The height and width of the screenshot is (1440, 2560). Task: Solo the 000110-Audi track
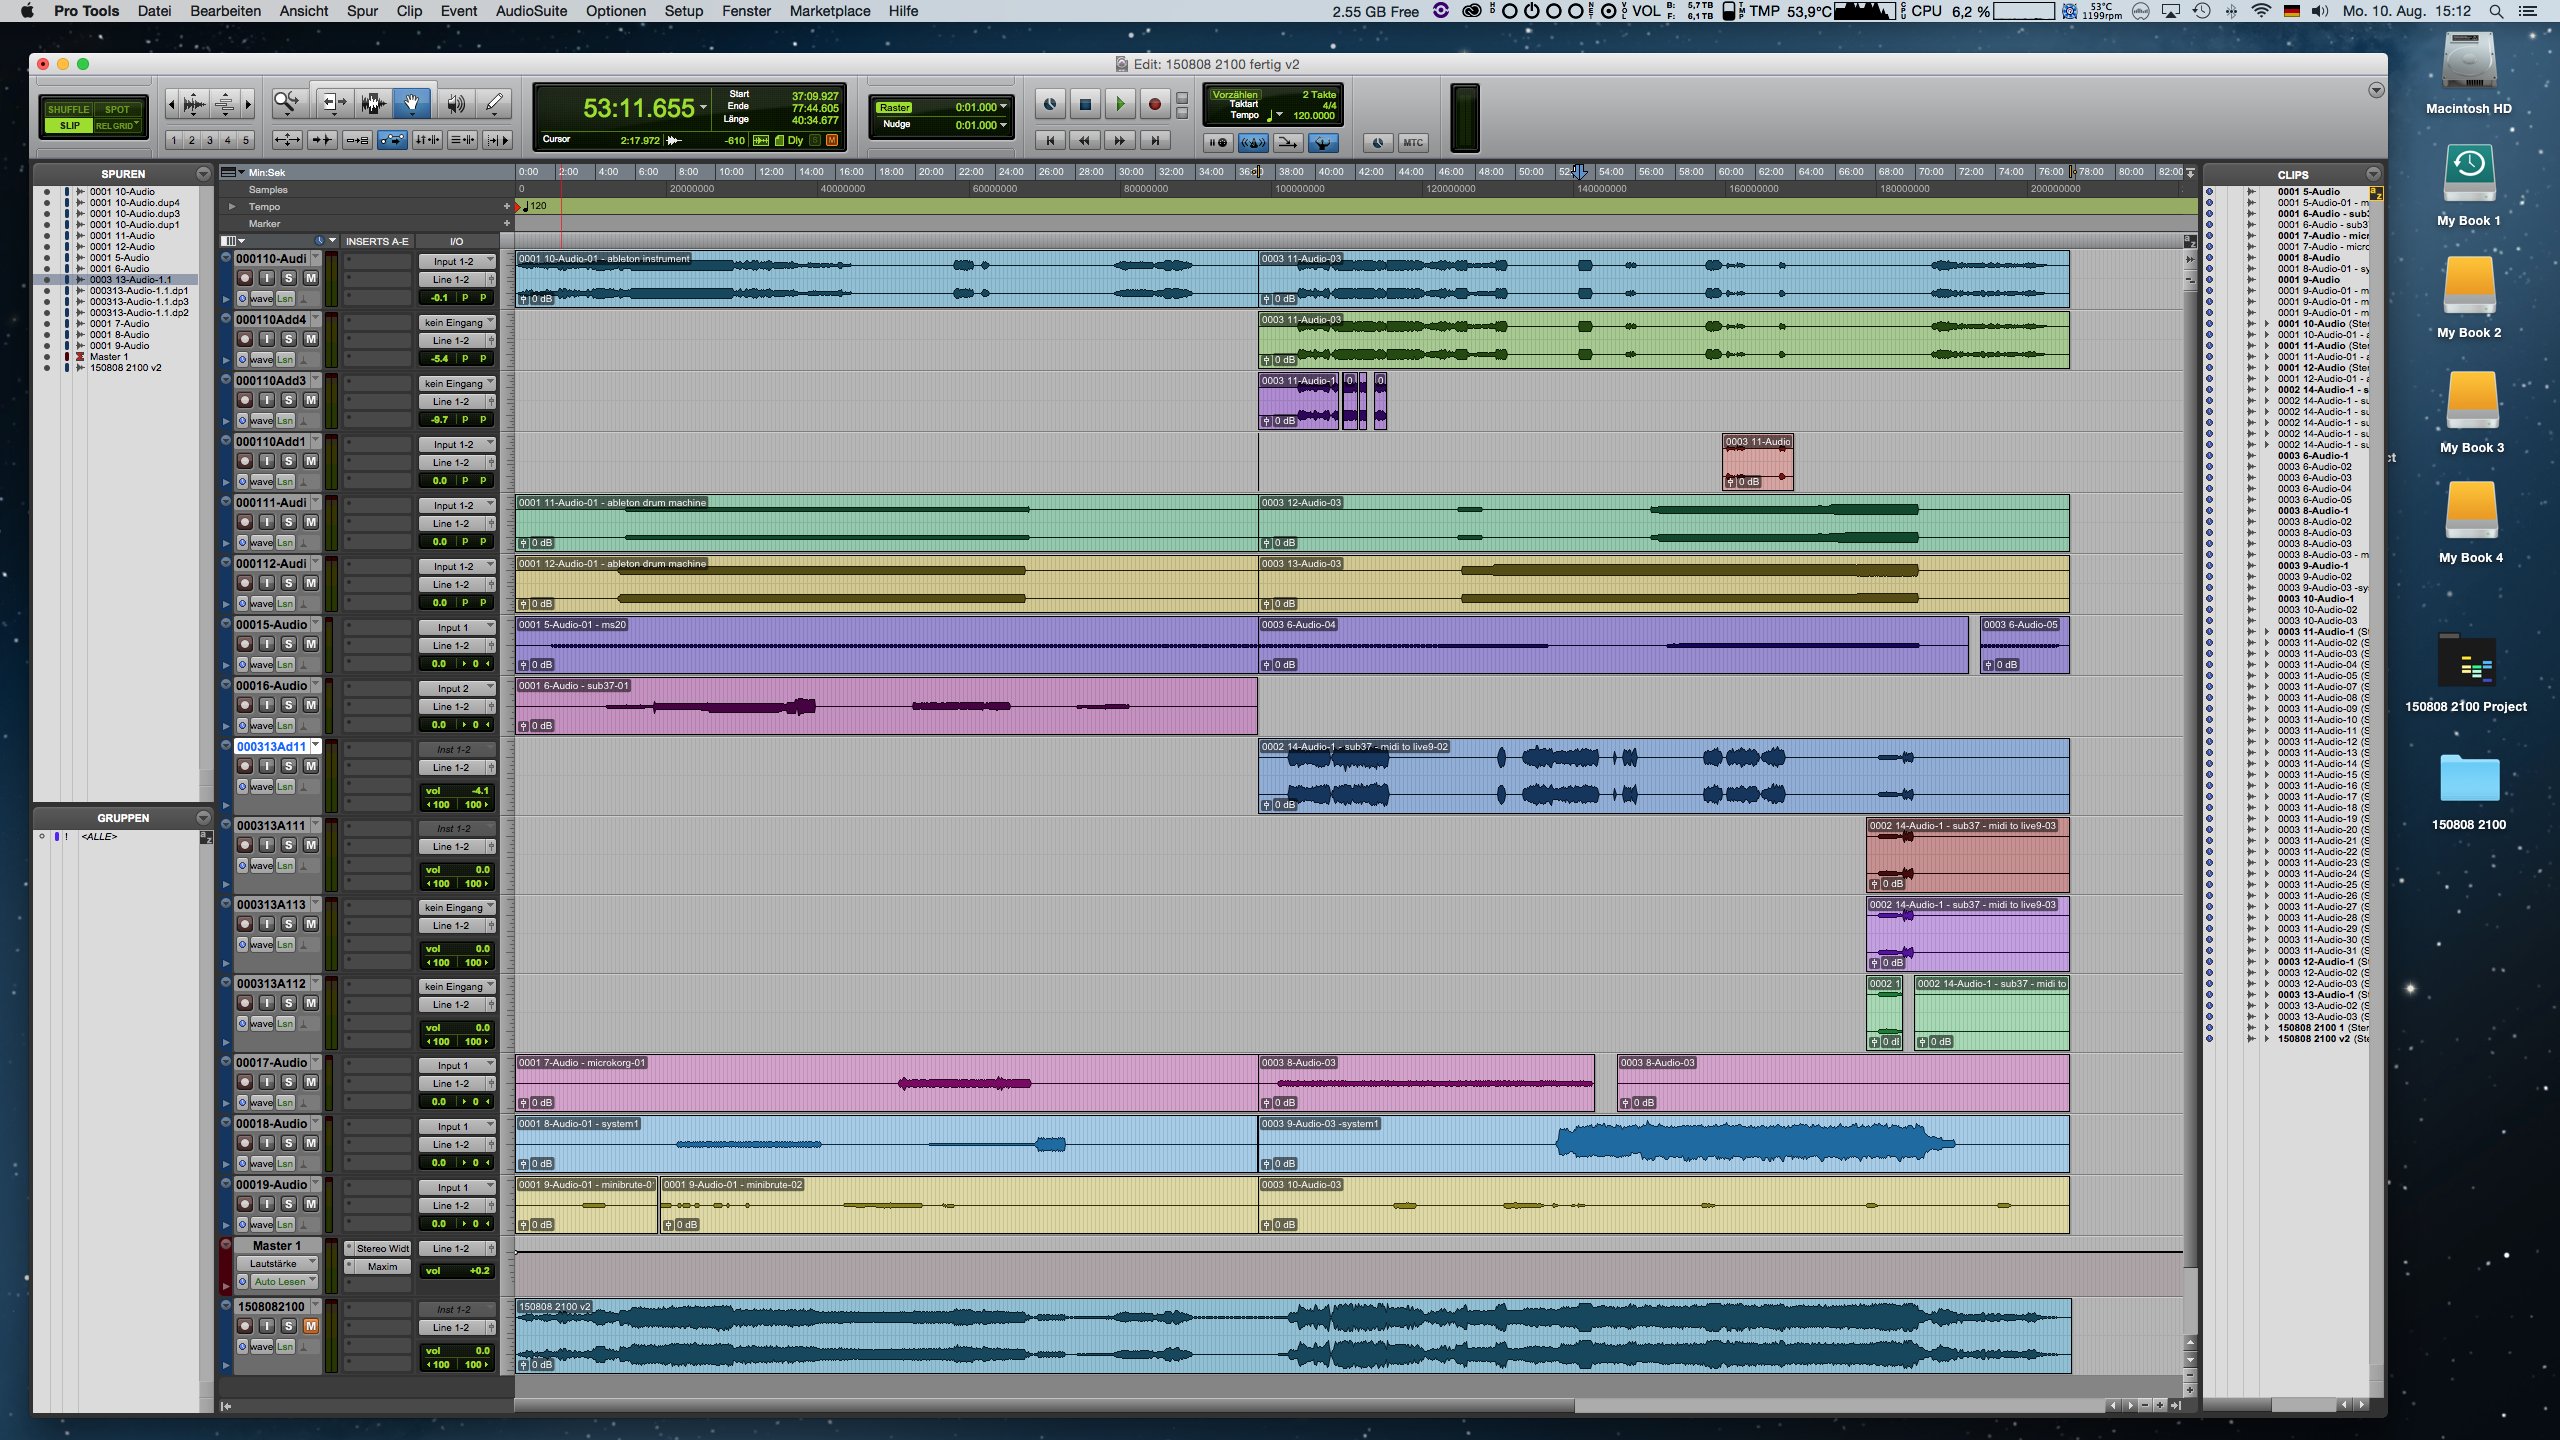coord(289,278)
